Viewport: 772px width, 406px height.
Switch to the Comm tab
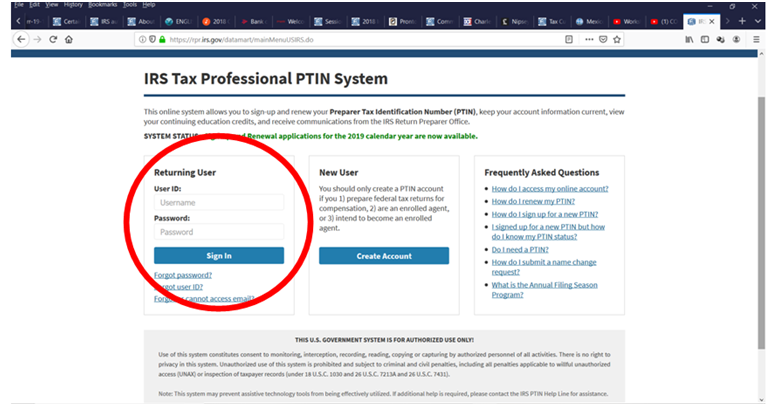coord(440,22)
